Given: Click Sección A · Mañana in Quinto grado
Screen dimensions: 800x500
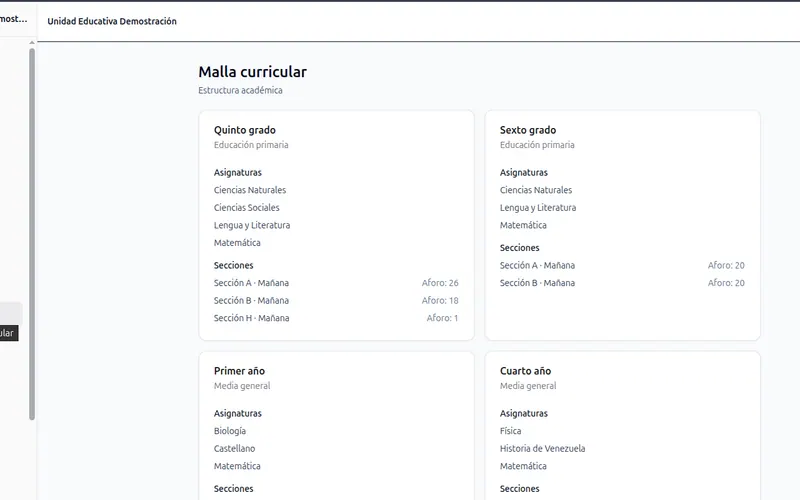Looking at the screenshot, I should 252,283.
